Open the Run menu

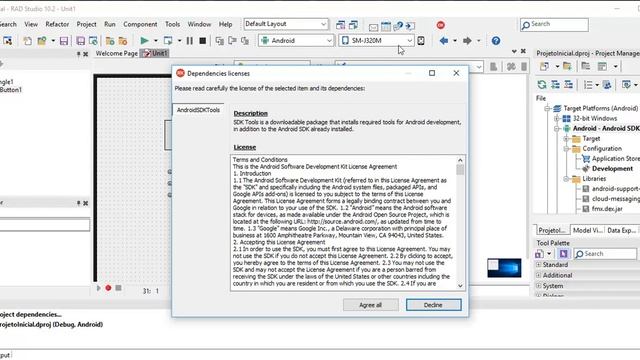click(x=110, y=24)
